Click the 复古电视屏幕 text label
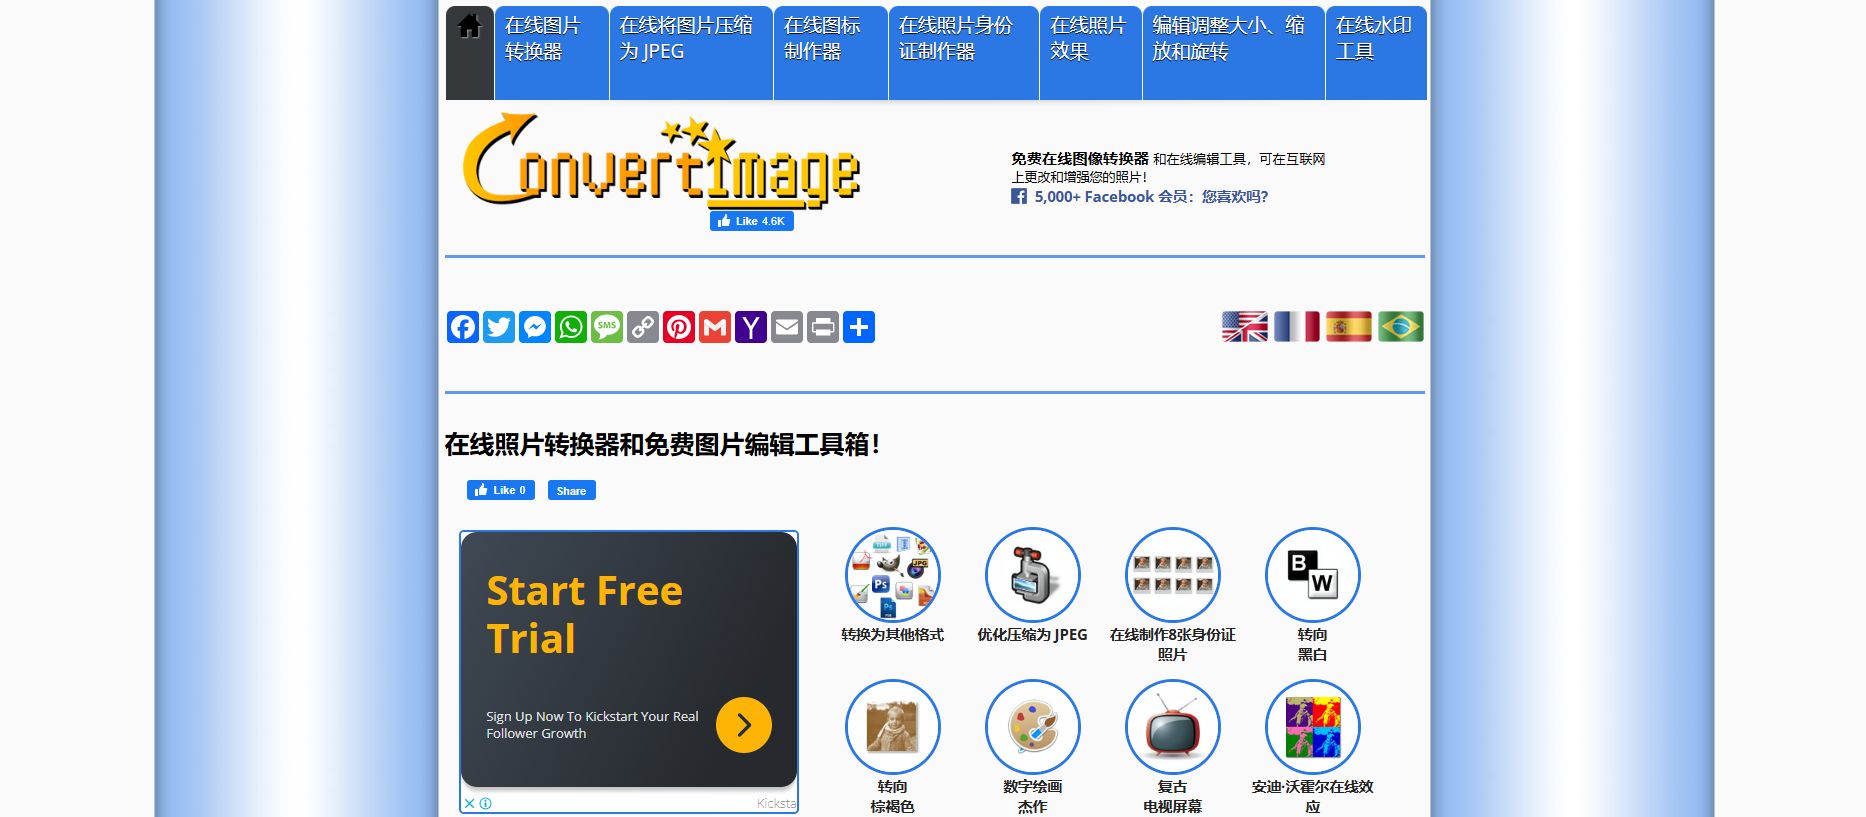Viewport: 1866px width, 817px height. [x=1173, y=796]
